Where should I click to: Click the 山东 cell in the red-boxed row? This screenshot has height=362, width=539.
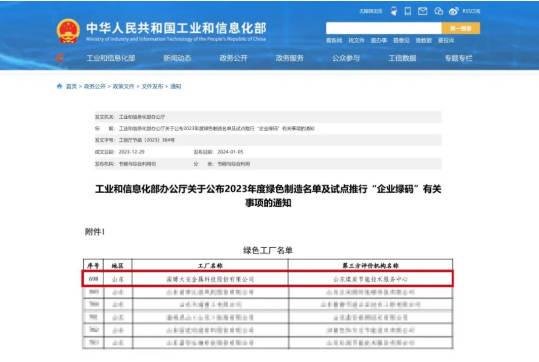click(118, 279)
